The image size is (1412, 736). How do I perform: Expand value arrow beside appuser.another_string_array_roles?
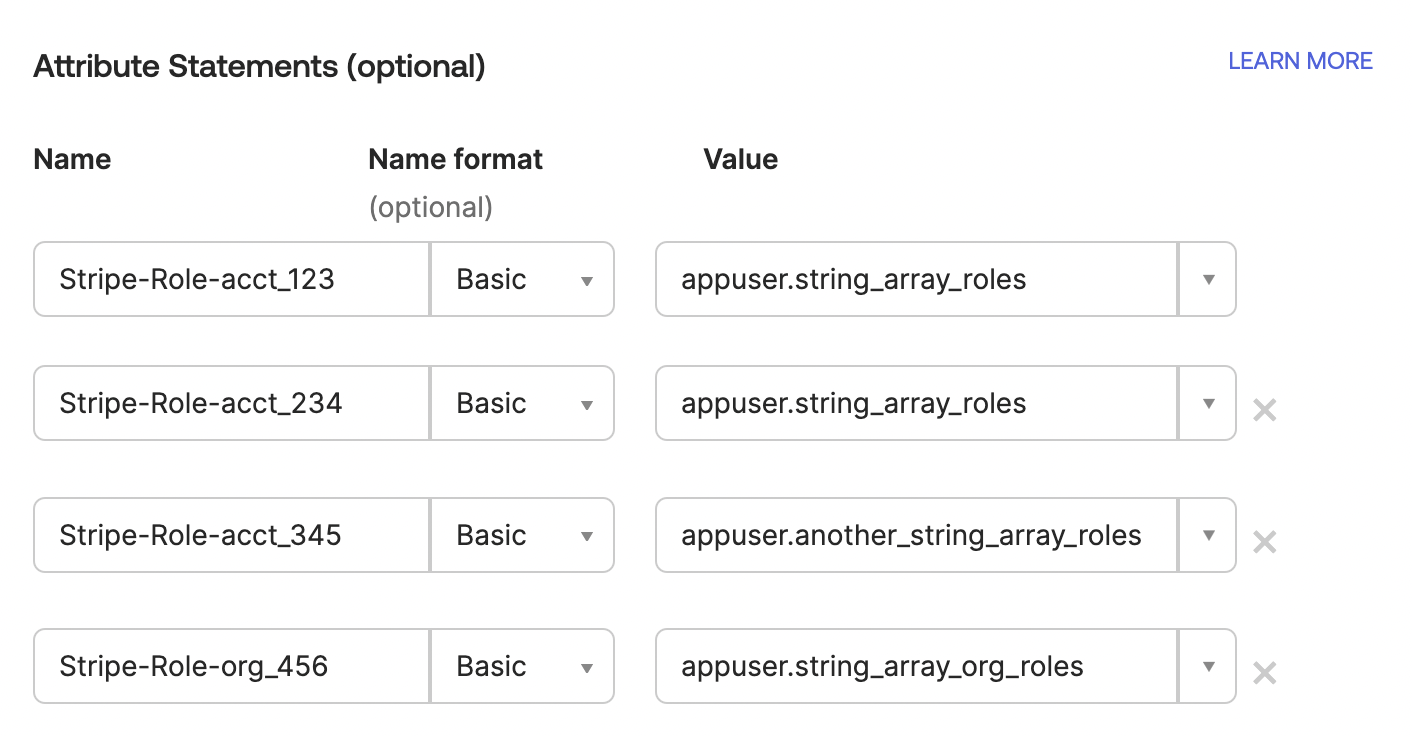[1208, 535]
